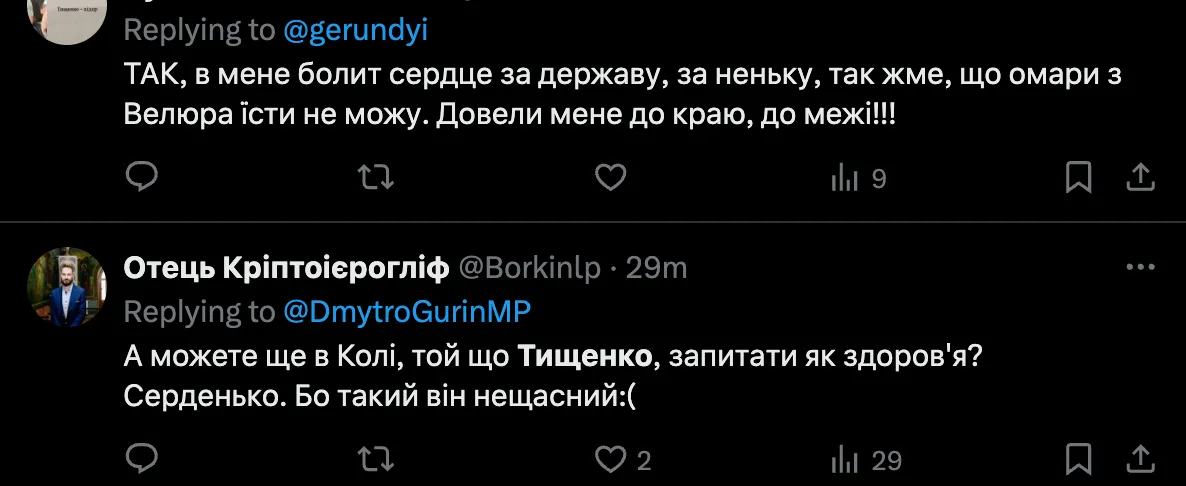View analytics showing 9 views
The image size is (1186, 486).
(x=859, y=179)
